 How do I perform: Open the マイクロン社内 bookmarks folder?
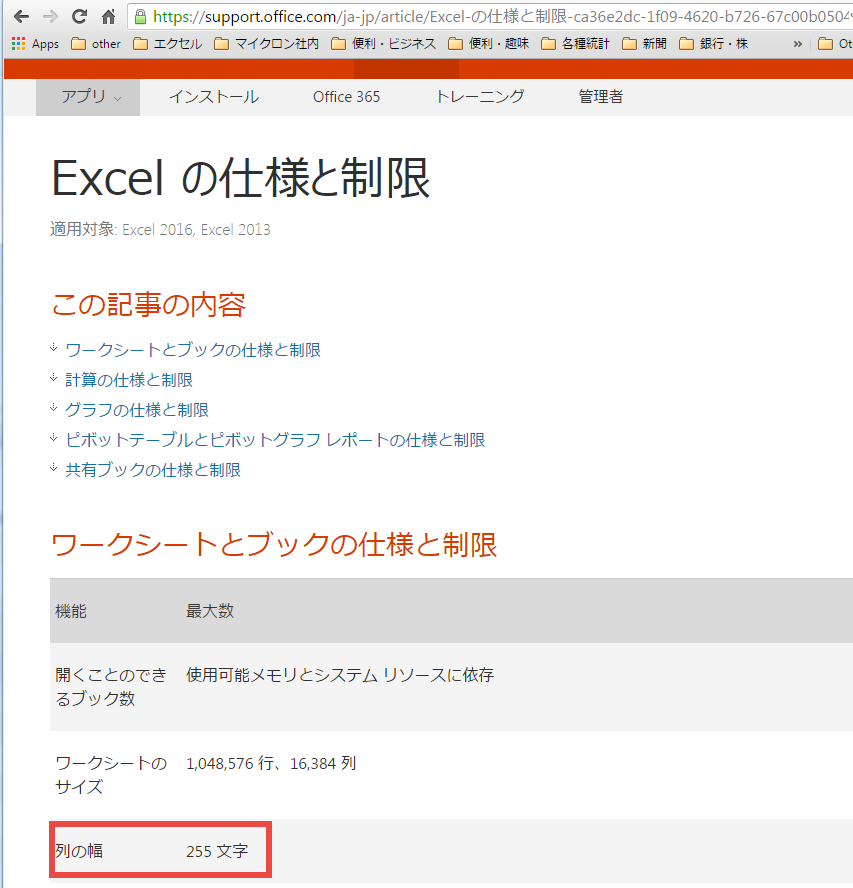coord(267,44)
